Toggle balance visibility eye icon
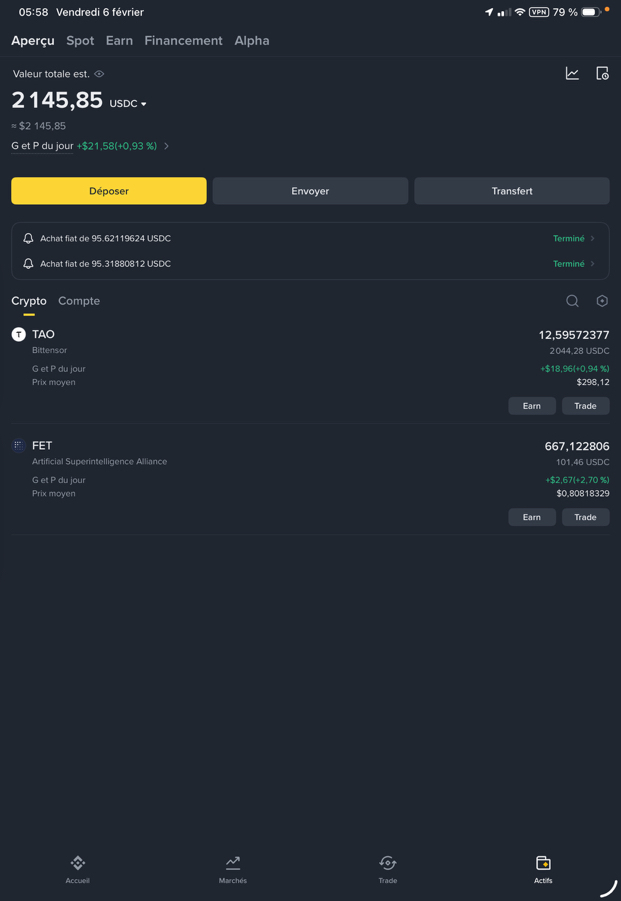 99,74
